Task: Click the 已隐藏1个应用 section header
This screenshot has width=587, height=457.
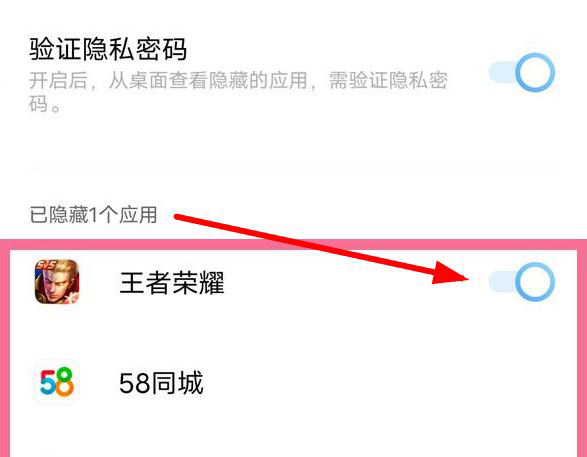Action: pyautogui.click(x=93, y=215)
